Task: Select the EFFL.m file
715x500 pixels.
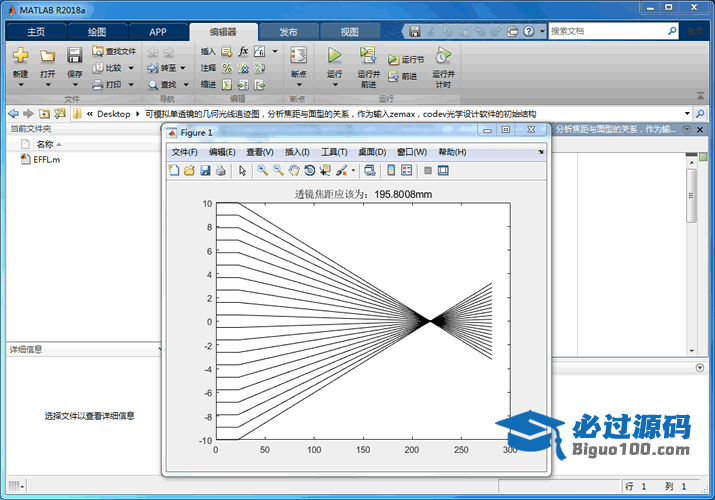Action: pos(41,160)
